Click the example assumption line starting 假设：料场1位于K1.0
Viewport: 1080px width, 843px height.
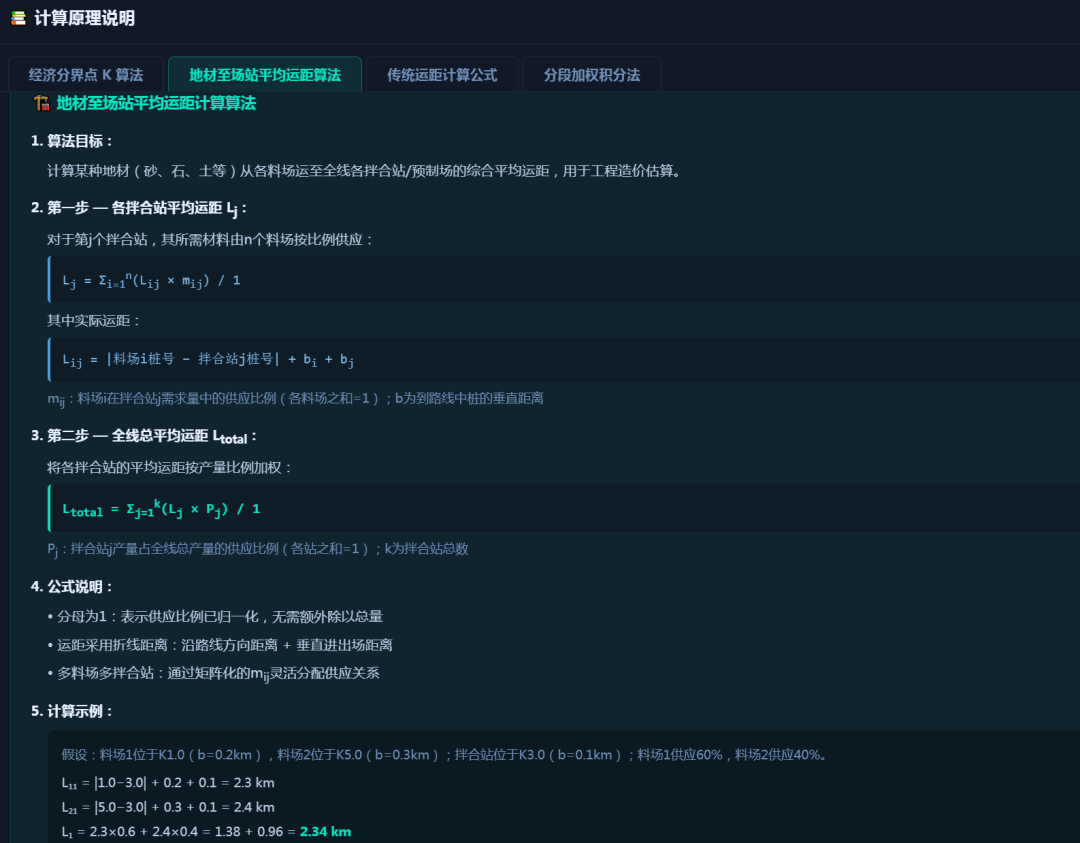coord(444,755)
